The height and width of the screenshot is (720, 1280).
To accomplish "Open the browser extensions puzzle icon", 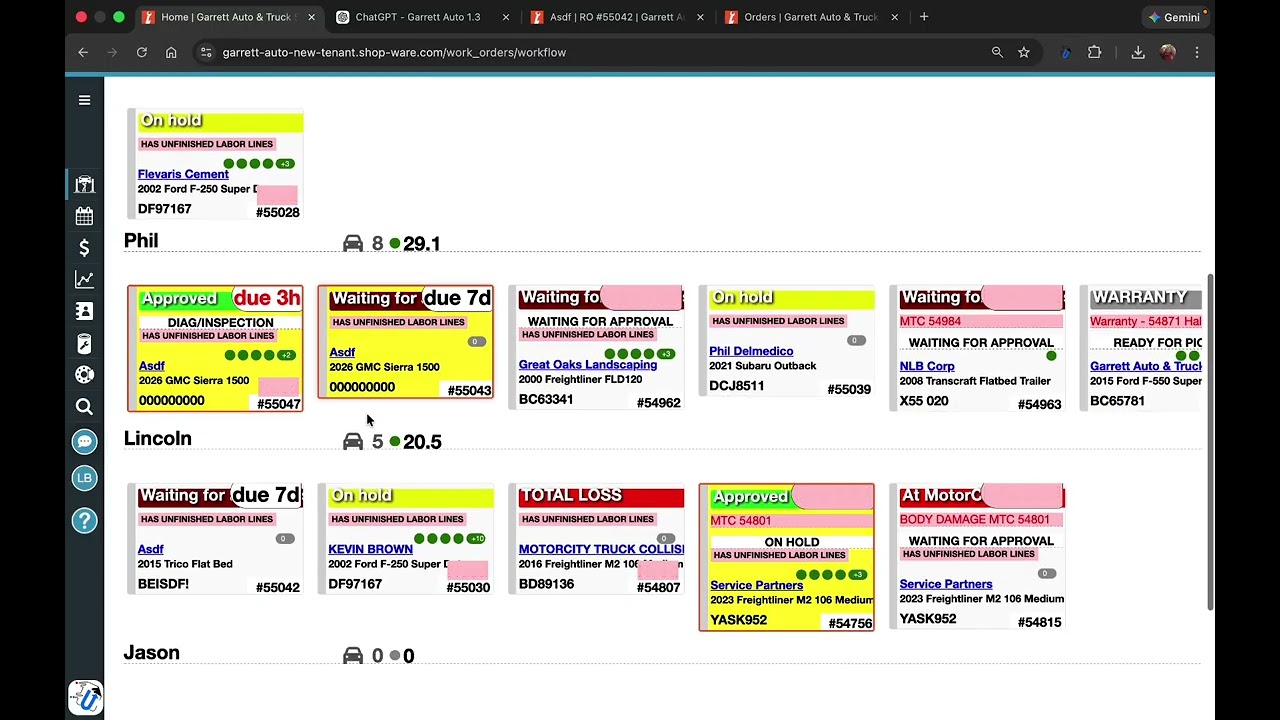I will 1094,52.
